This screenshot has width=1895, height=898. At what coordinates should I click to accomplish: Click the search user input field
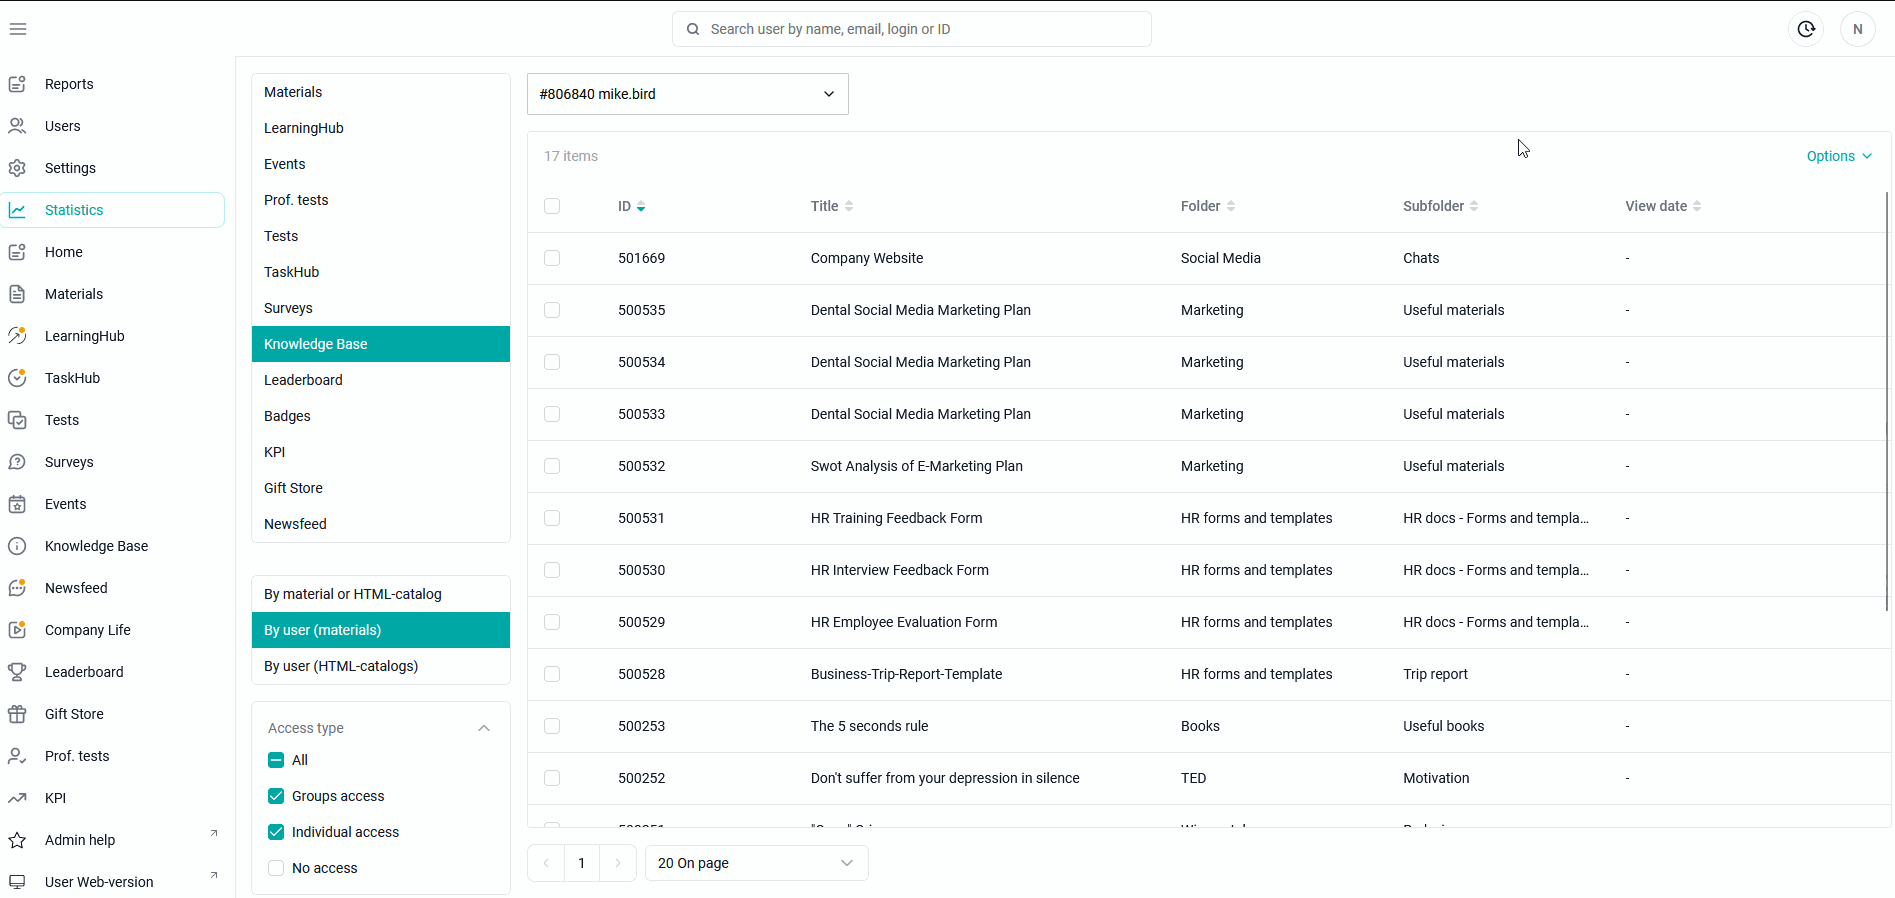tap(912, 29)
